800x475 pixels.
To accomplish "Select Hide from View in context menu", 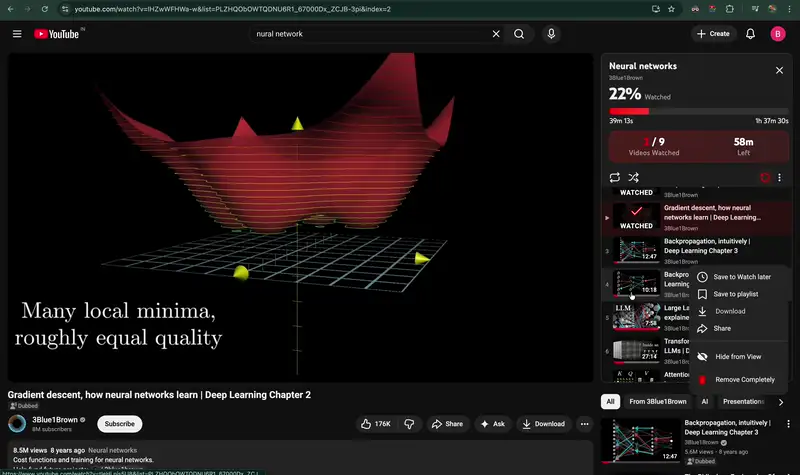I will [738, 356].
